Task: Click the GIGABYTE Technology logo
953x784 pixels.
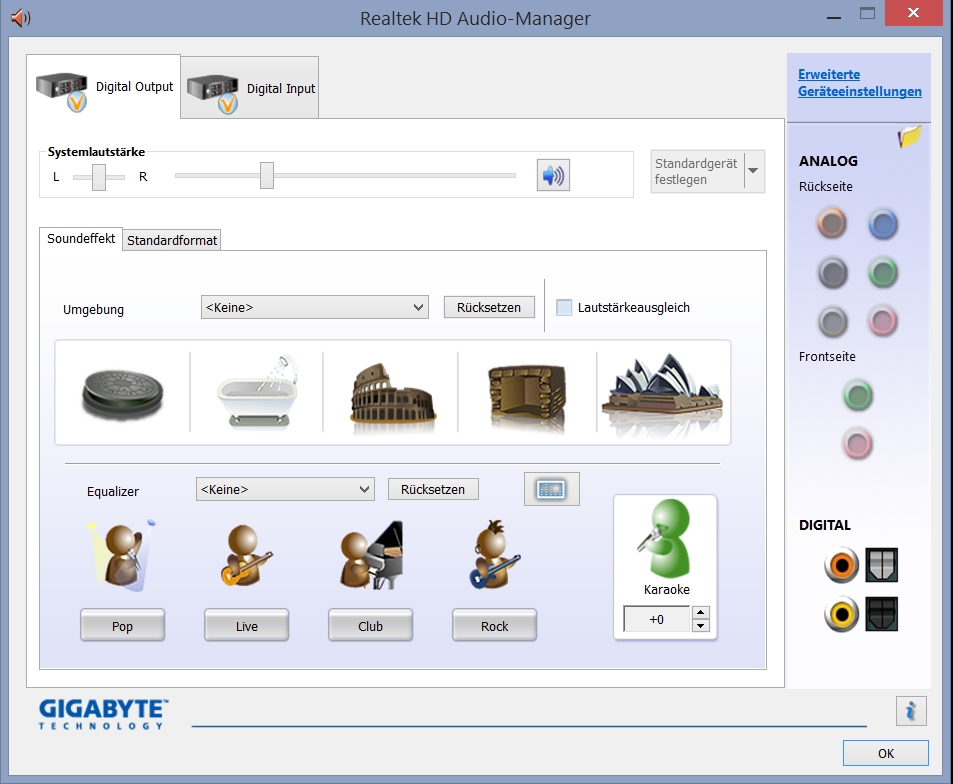Action: 103,714
